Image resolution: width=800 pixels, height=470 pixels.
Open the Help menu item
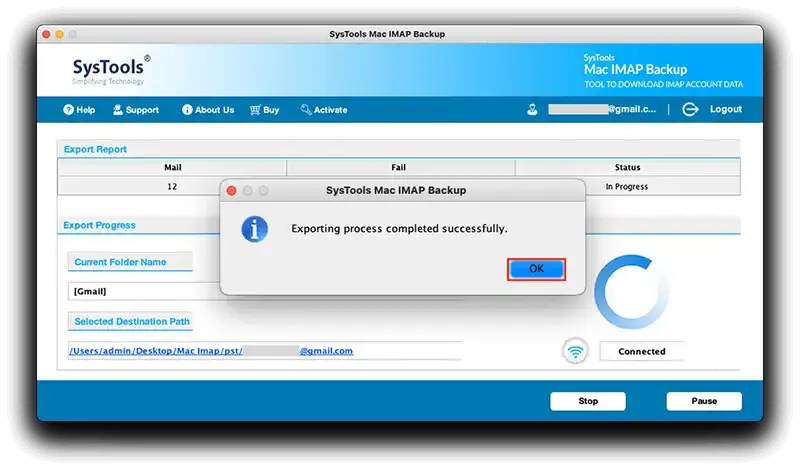(79, 110)
